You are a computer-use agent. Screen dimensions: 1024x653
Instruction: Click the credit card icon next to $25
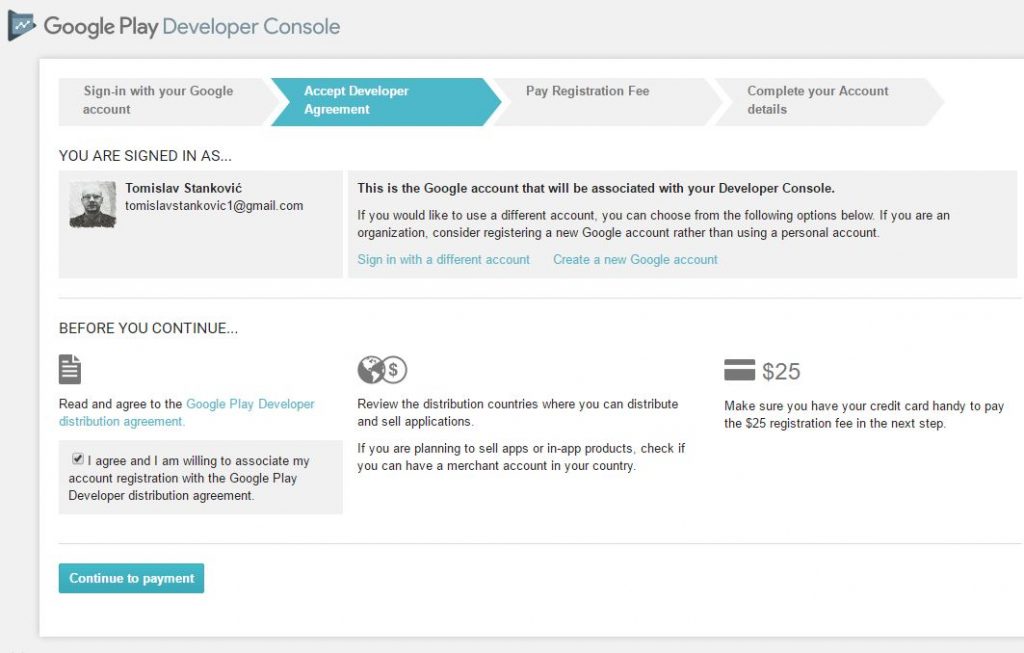click(x=739, y=370)
